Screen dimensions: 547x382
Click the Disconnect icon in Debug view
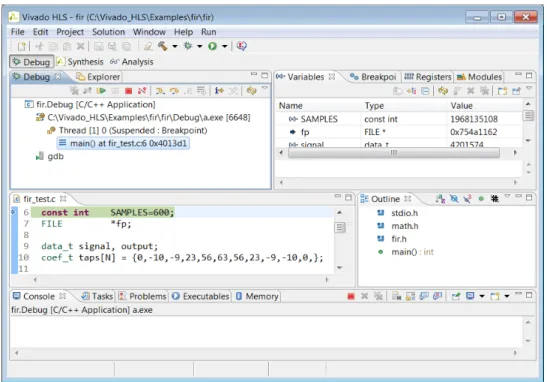click(x=142, y=91)
